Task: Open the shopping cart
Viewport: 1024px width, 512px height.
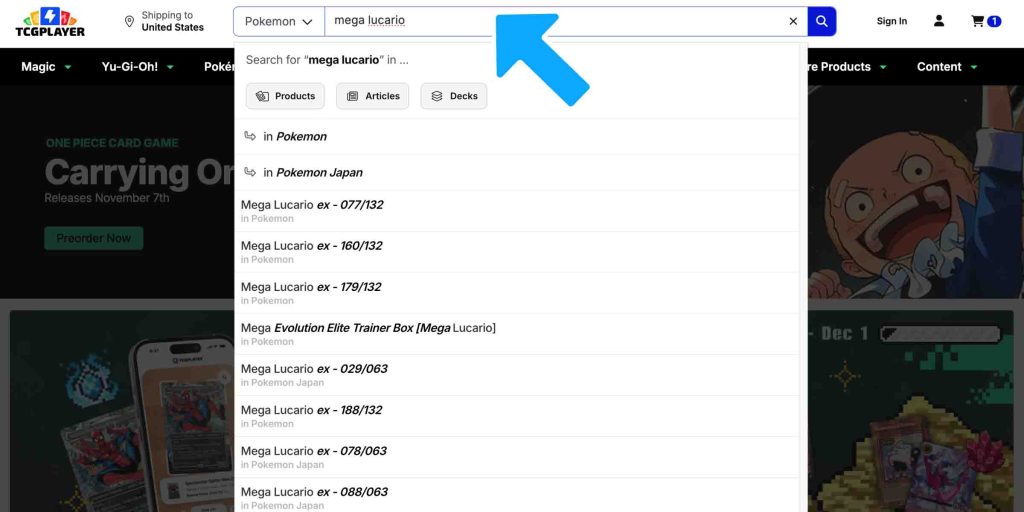Action: (984, 21)
